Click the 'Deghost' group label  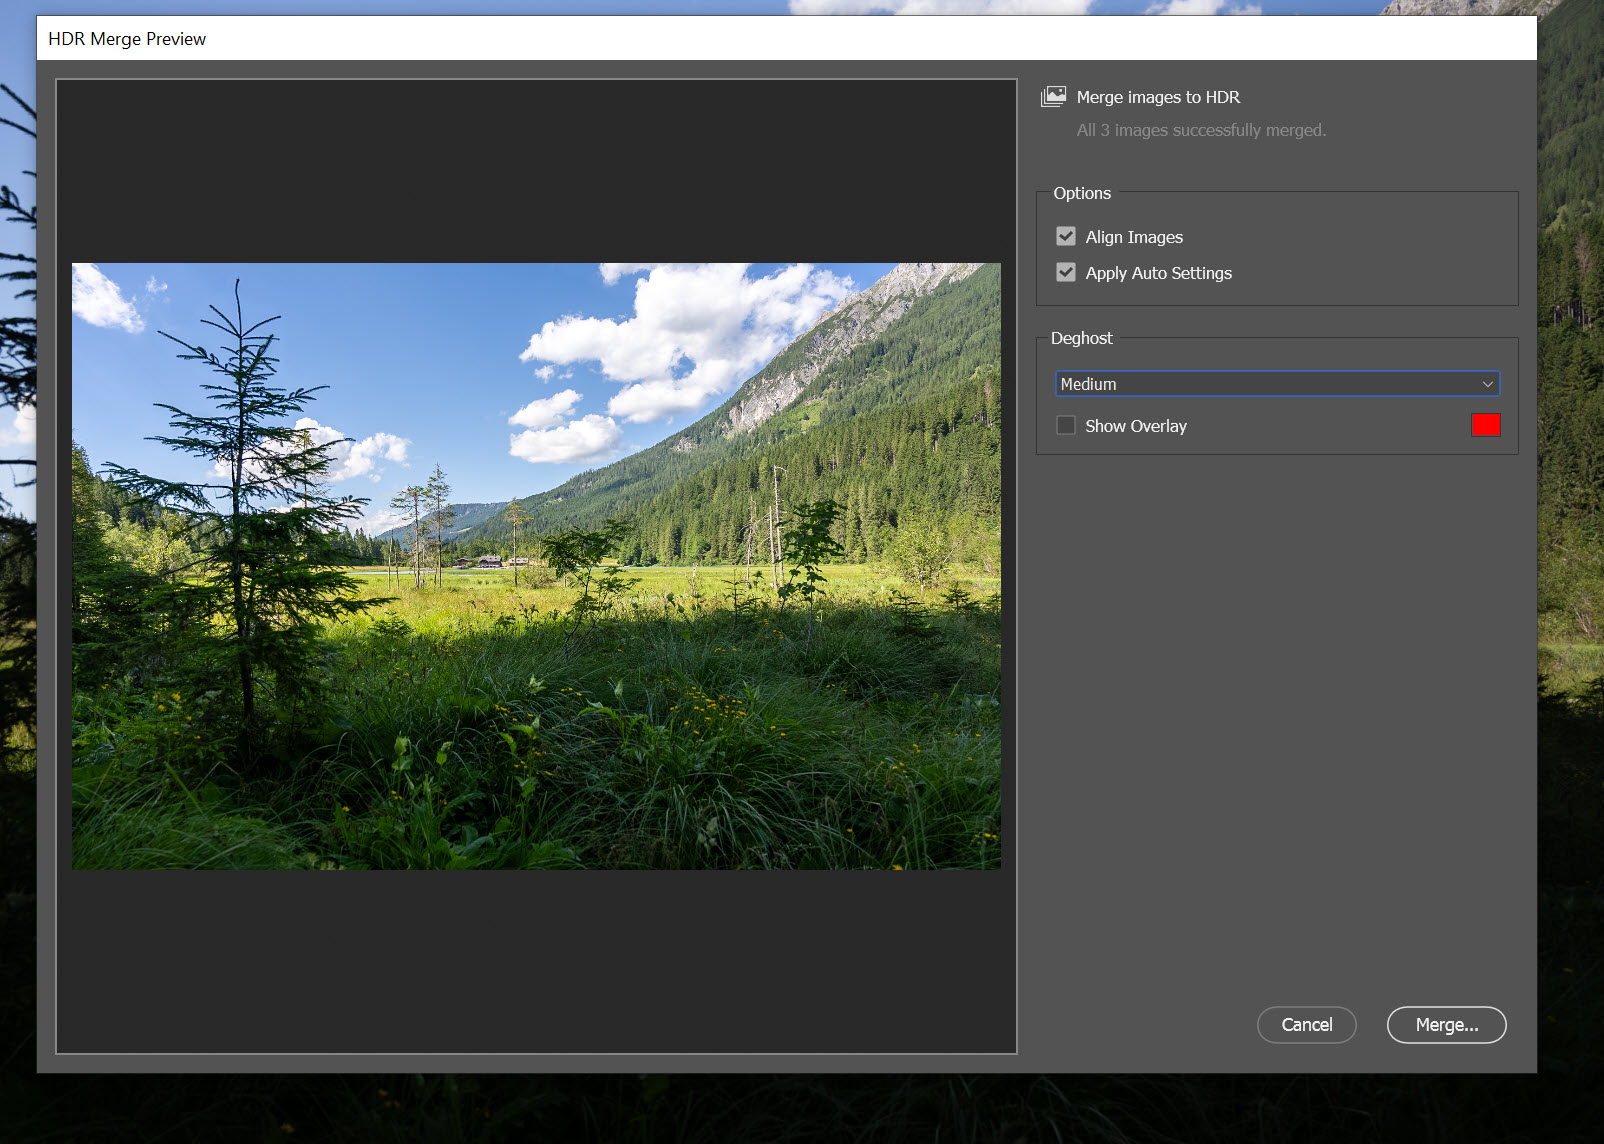pyautogui.click(x=1081, y=338)
